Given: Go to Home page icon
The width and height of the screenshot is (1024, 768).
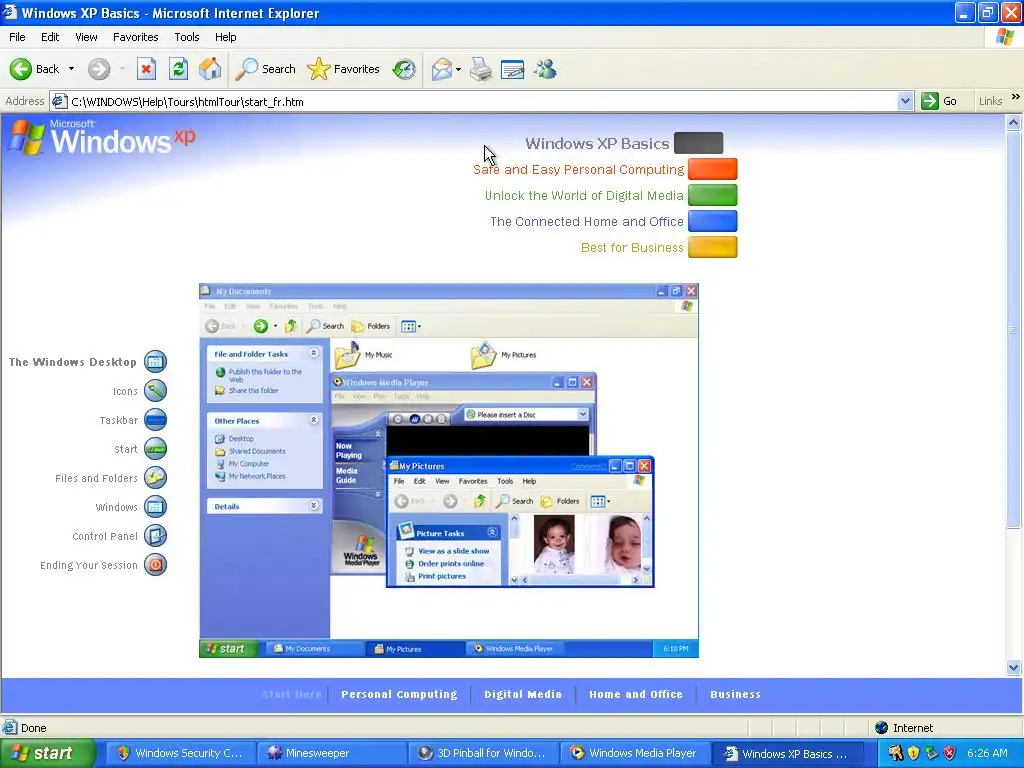Looking at the screenshot, I should click(x=210, y=69).
